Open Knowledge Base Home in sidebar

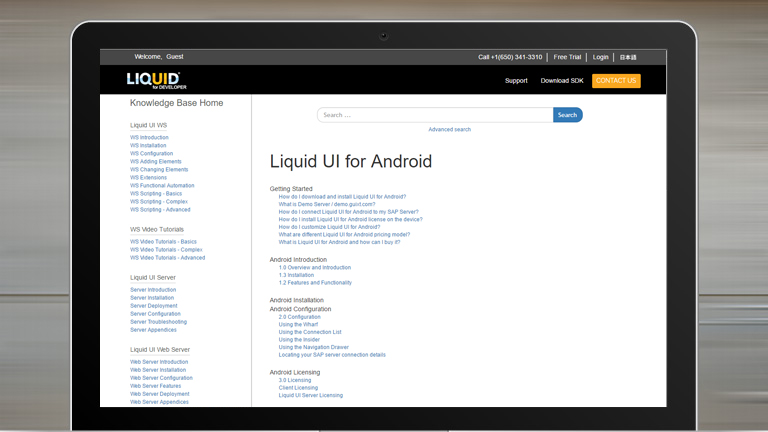176,103
